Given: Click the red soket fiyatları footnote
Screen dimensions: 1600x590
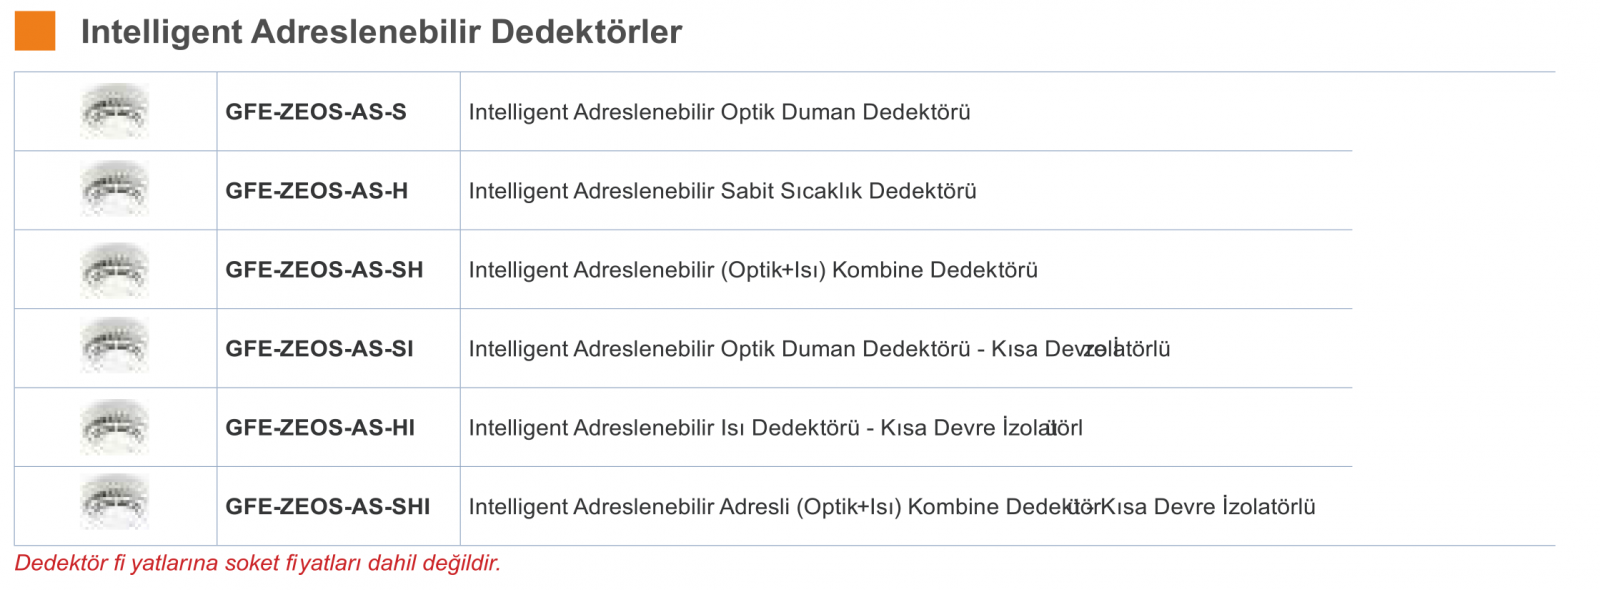Looking at the screenshot, I should click(258, 563).
